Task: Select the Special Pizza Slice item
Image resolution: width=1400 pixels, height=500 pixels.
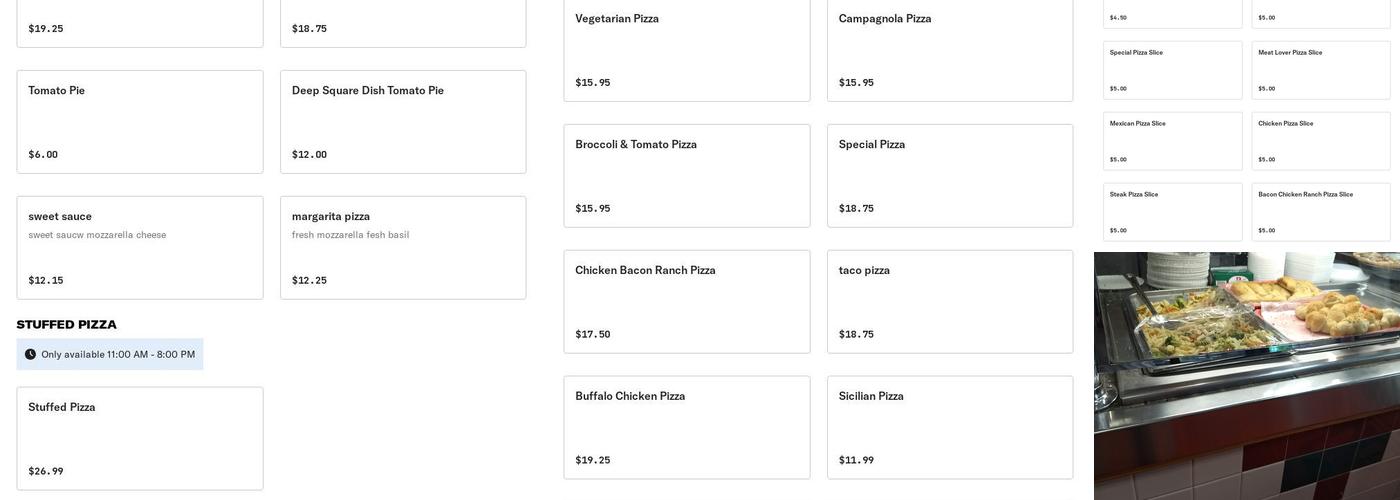Action: [x=1173, y=70]
